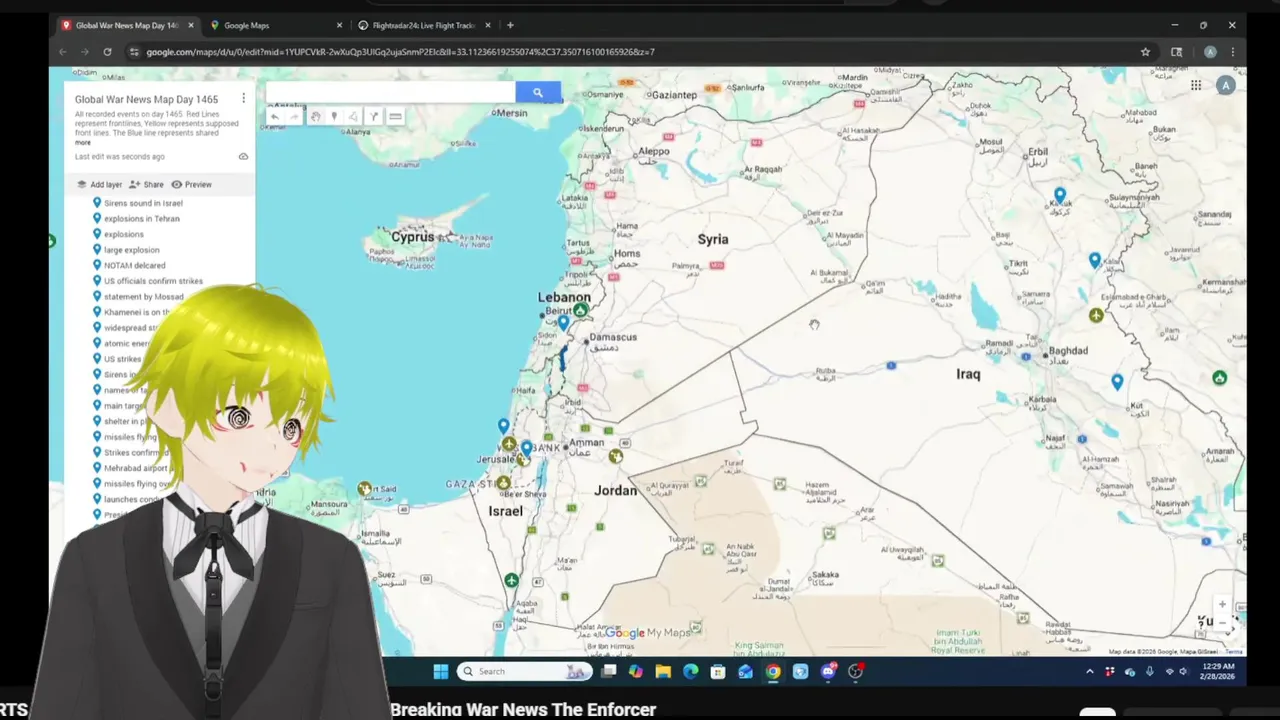Select the Draw a line tool
The height and width of the screenshot is (720, 1280).
(x=353, y=117)
